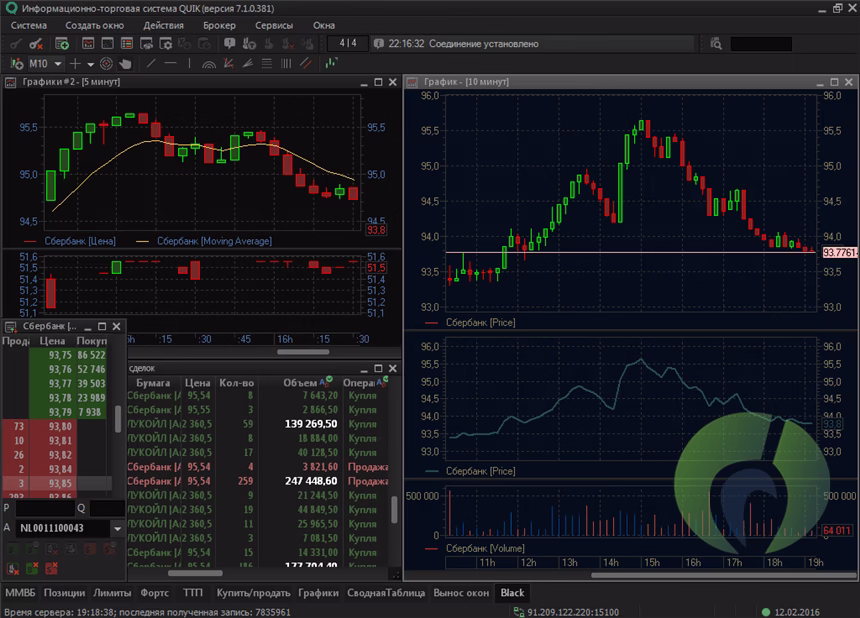Select the red parallel channel drawing tool
The height and width of the screenshot is (618, 860).
click(x=305, y=64)
